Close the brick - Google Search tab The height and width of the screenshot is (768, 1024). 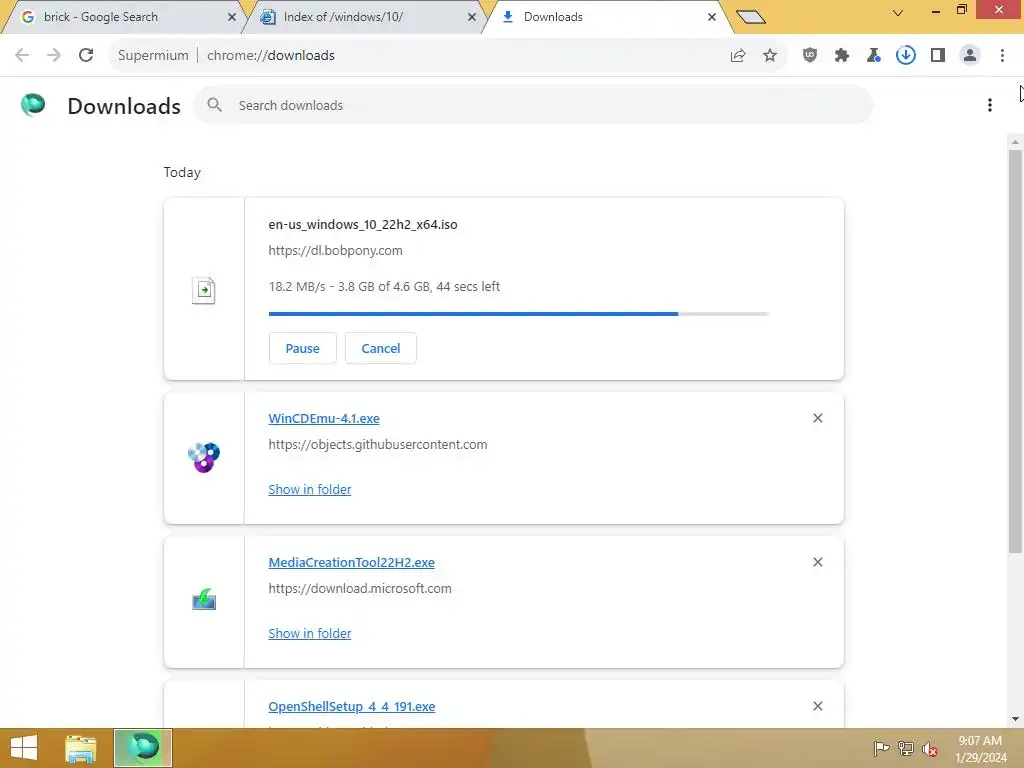pyautogui.click(x=231, y=17)
